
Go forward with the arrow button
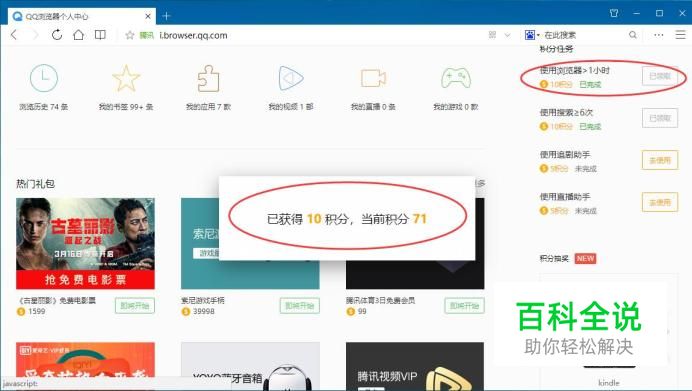[x=35, y=35]
